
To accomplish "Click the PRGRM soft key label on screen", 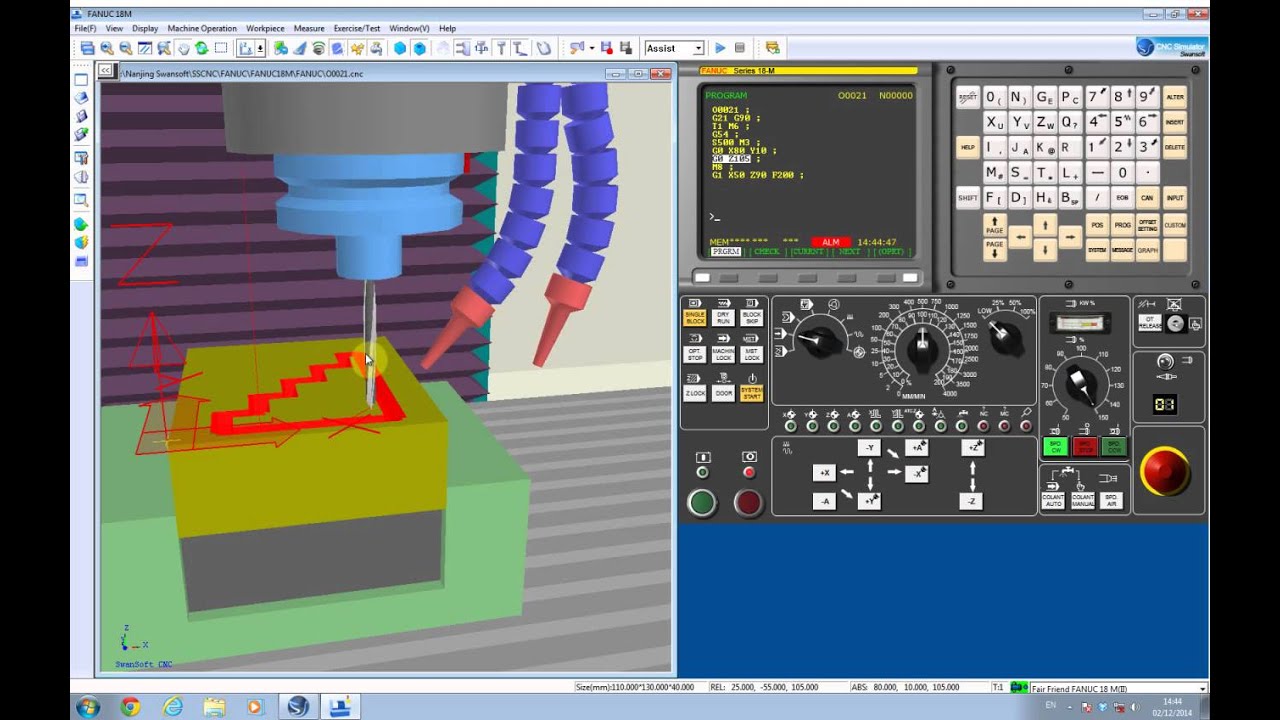I will point(726,252).
